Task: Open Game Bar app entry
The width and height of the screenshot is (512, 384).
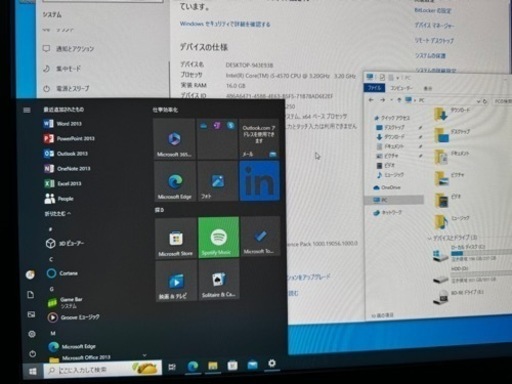Action: [65, 302]
